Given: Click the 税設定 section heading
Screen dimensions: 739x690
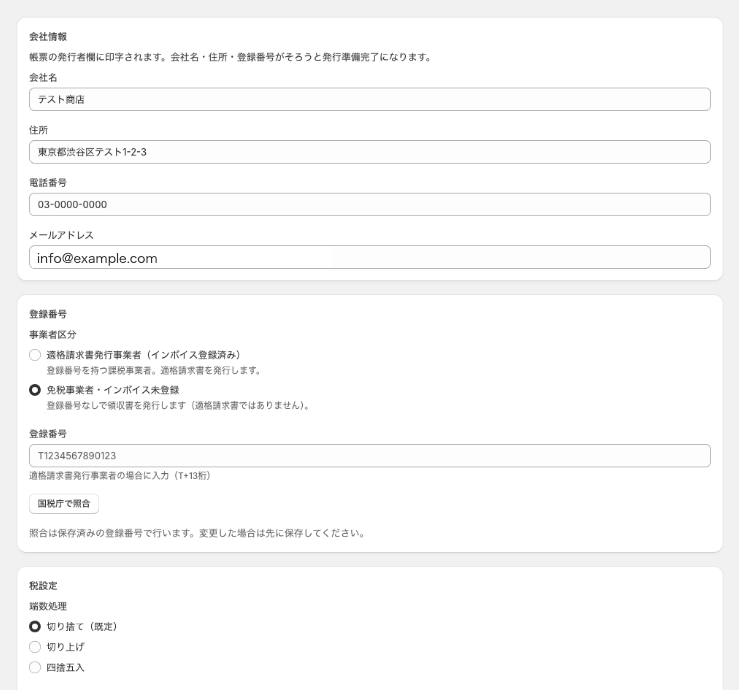Looking at the screenshot, I should 43,585.
